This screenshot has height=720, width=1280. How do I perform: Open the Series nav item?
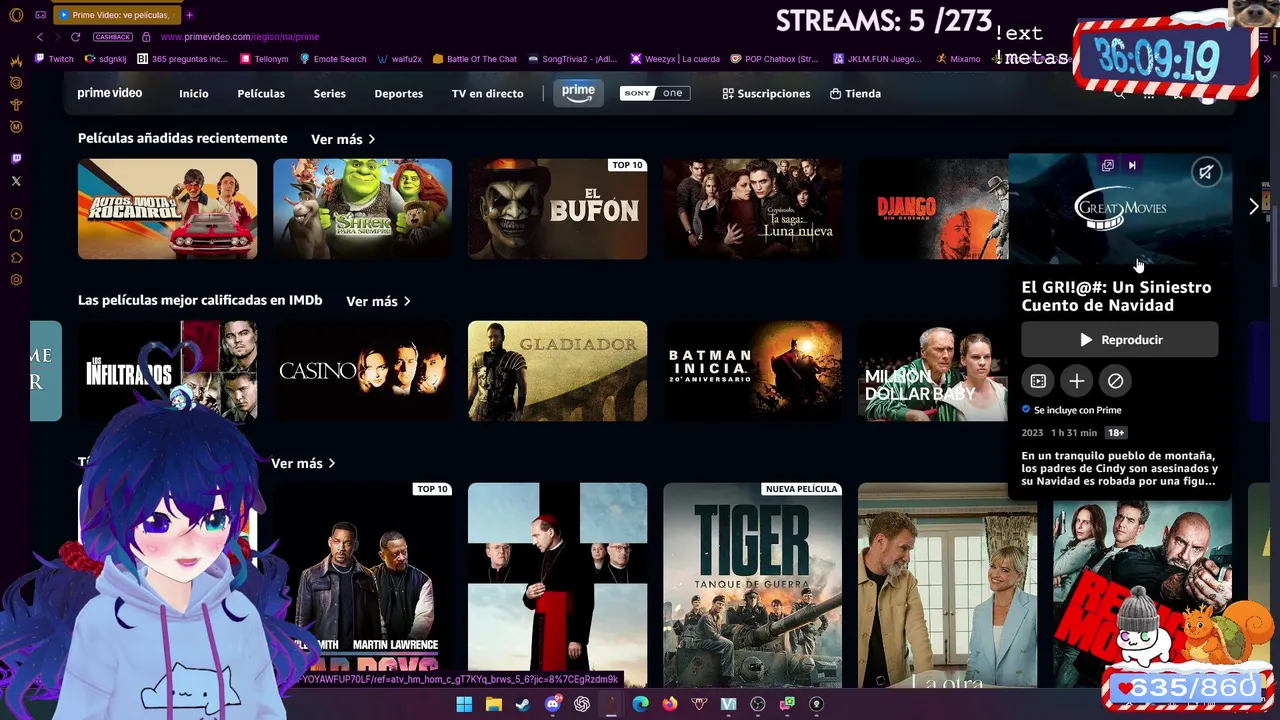point(329,93)
